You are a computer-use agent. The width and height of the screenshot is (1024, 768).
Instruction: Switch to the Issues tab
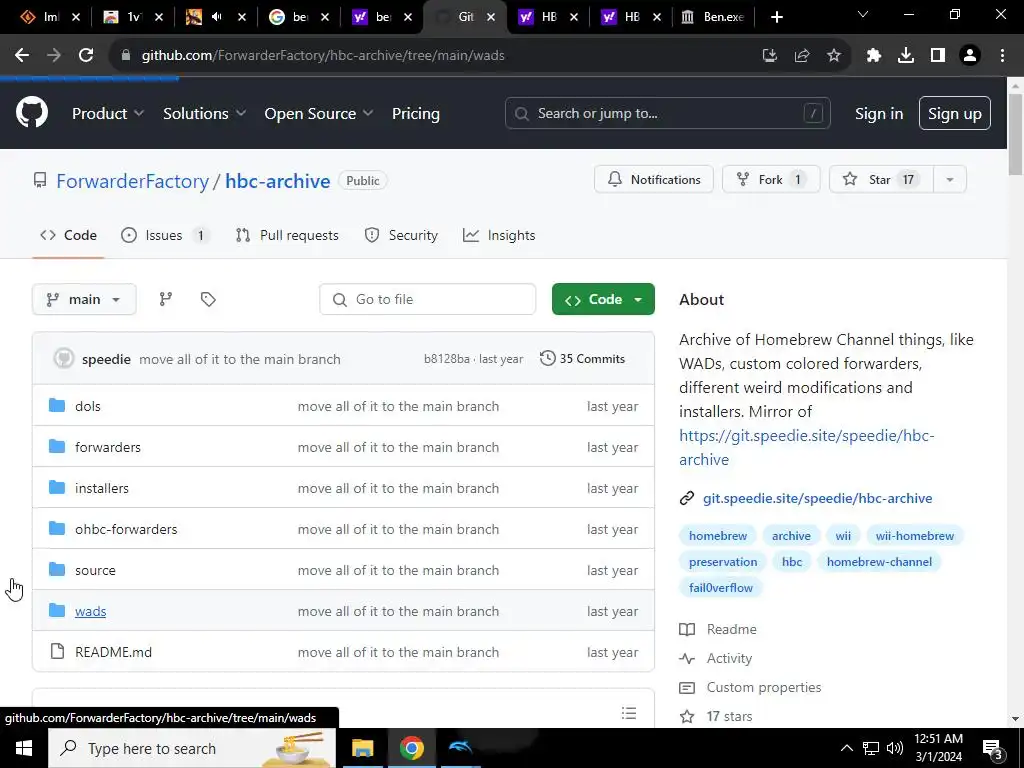[165, 235]
